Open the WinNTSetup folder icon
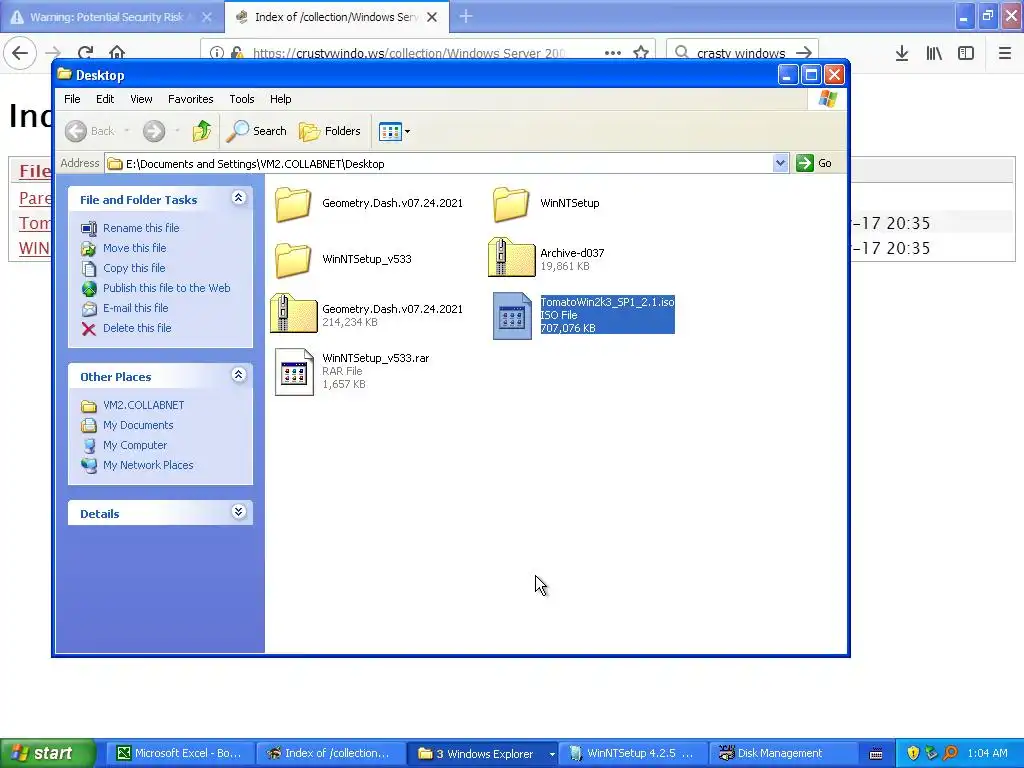Viewport: 1024px width, 768px height. (511, 204)
